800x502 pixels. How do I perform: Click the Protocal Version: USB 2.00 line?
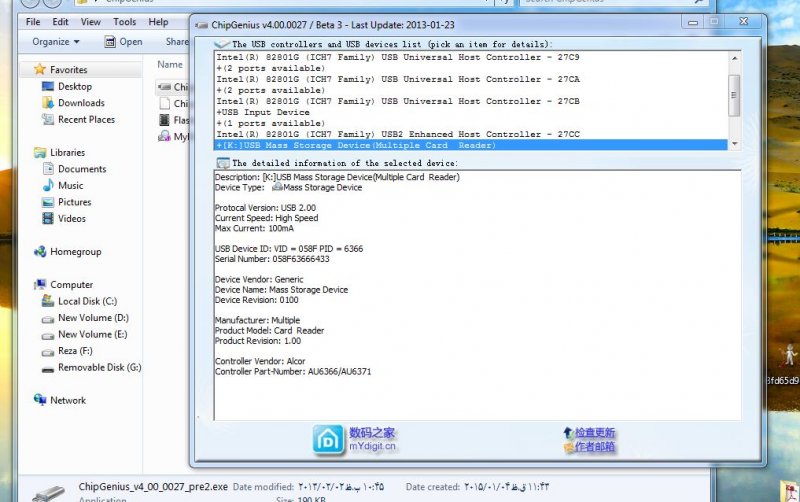click(x=265, y=208)
